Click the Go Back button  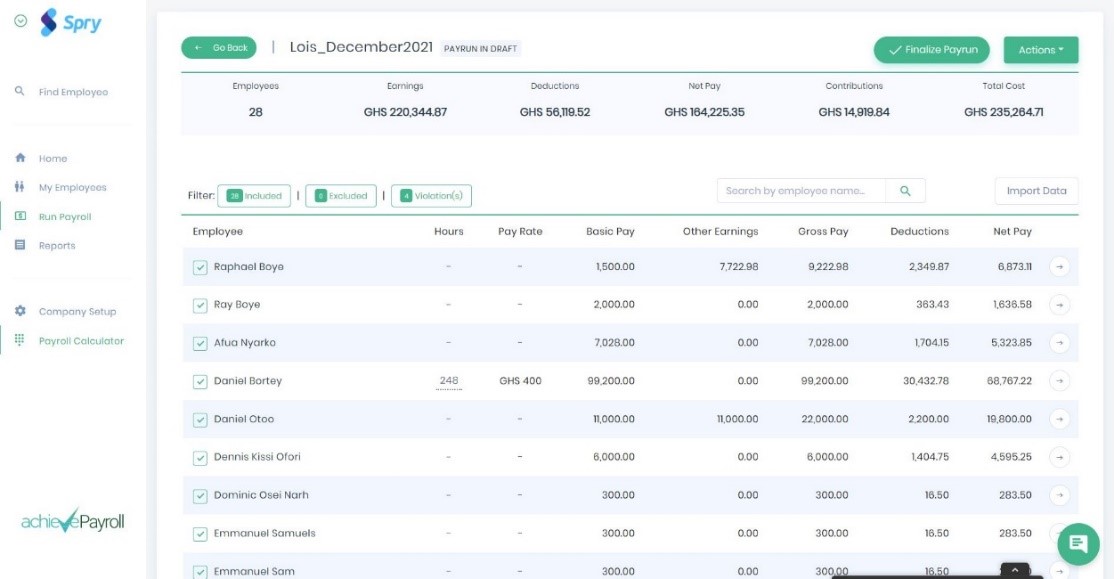pyautogui.click(x=219, y=48)
